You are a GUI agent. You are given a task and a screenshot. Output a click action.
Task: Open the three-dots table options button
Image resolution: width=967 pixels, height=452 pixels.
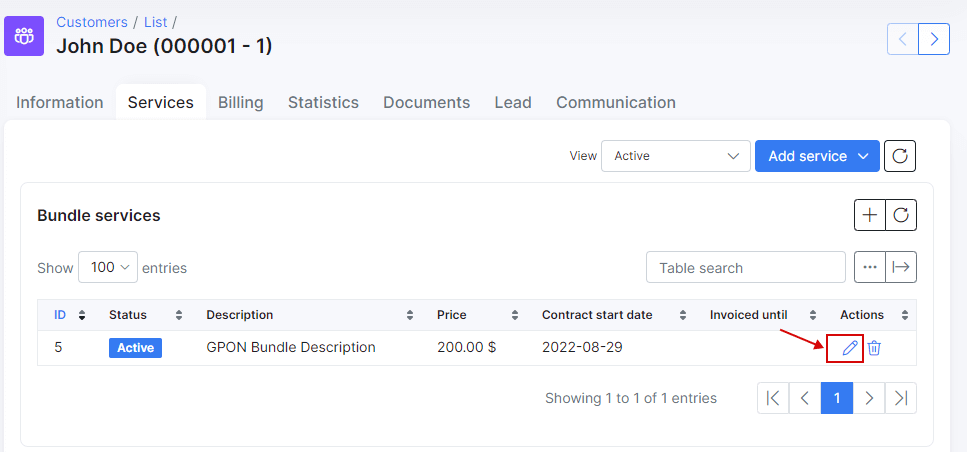(870, 267)
